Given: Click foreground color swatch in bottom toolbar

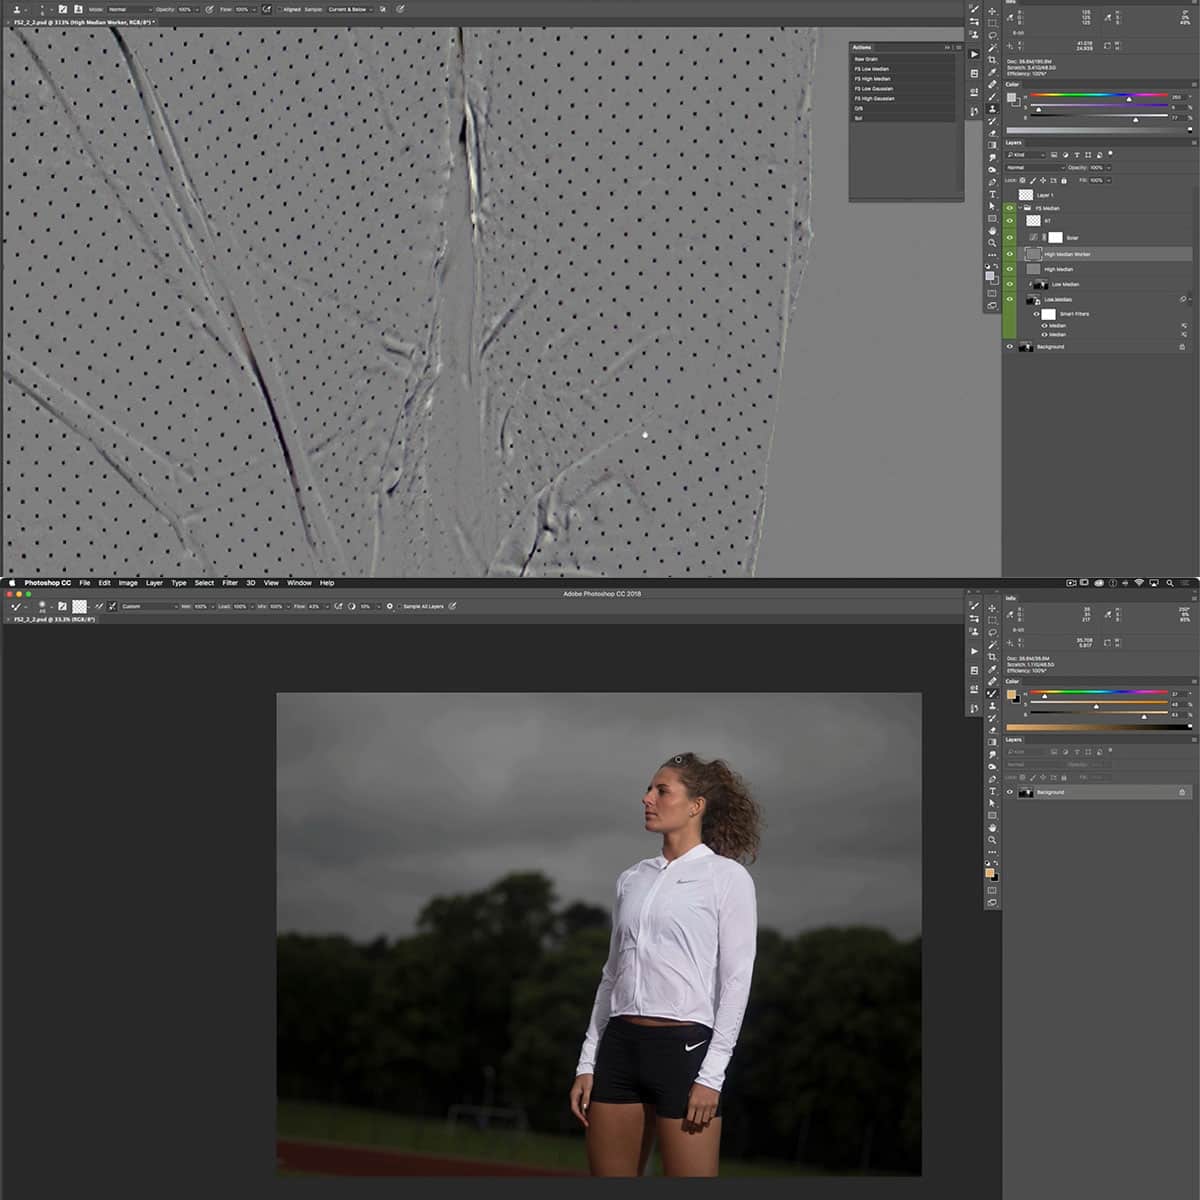Looking at the screenshot, I should tap(989, 873).
